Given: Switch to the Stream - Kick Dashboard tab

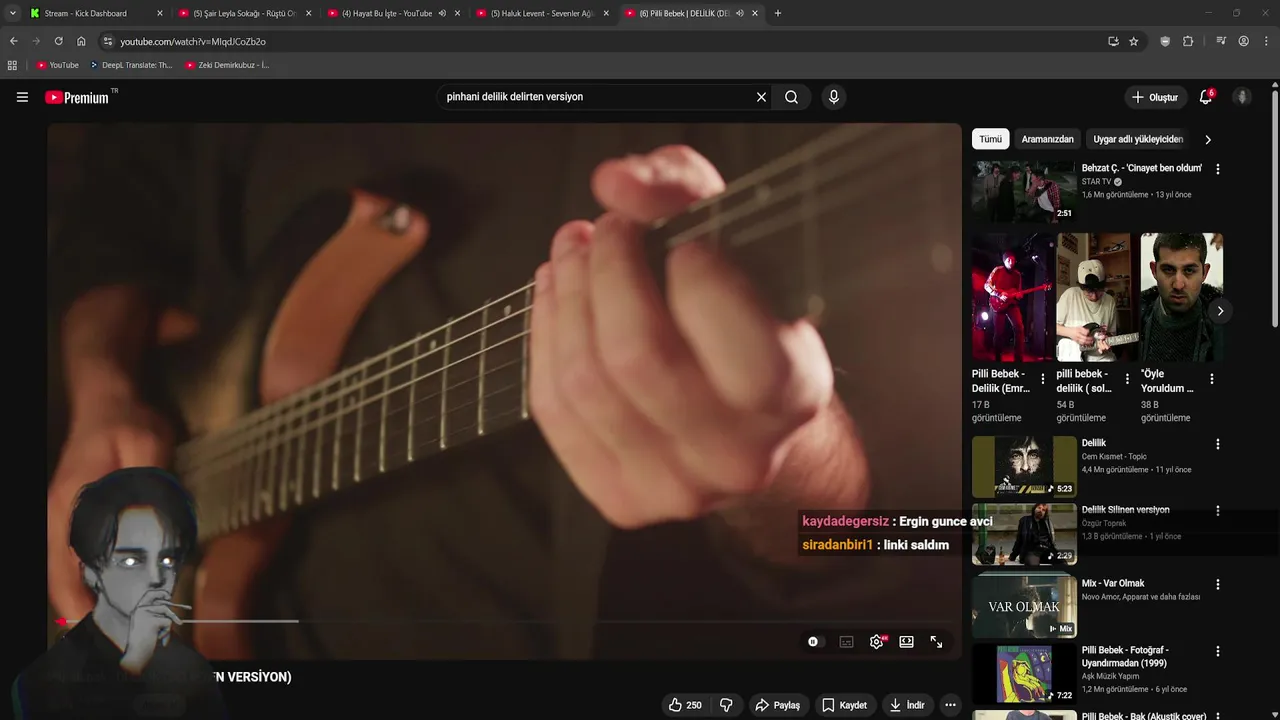Looking at the screenshot, I should 94,13.
